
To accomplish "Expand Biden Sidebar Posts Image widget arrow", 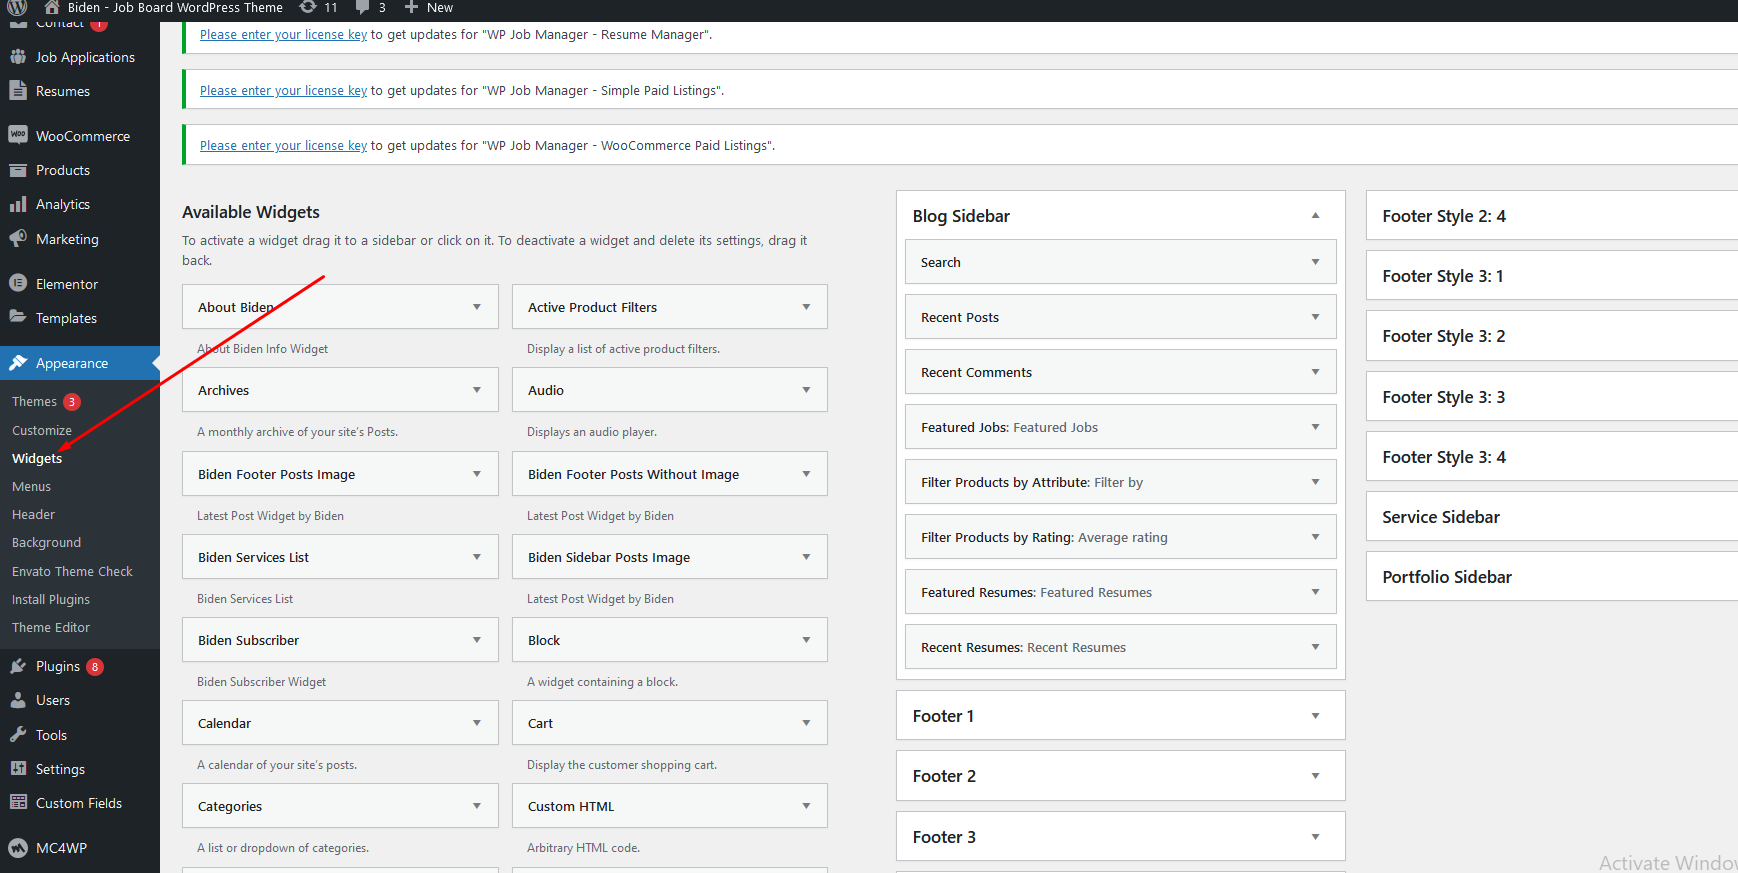I will point(806,557).
